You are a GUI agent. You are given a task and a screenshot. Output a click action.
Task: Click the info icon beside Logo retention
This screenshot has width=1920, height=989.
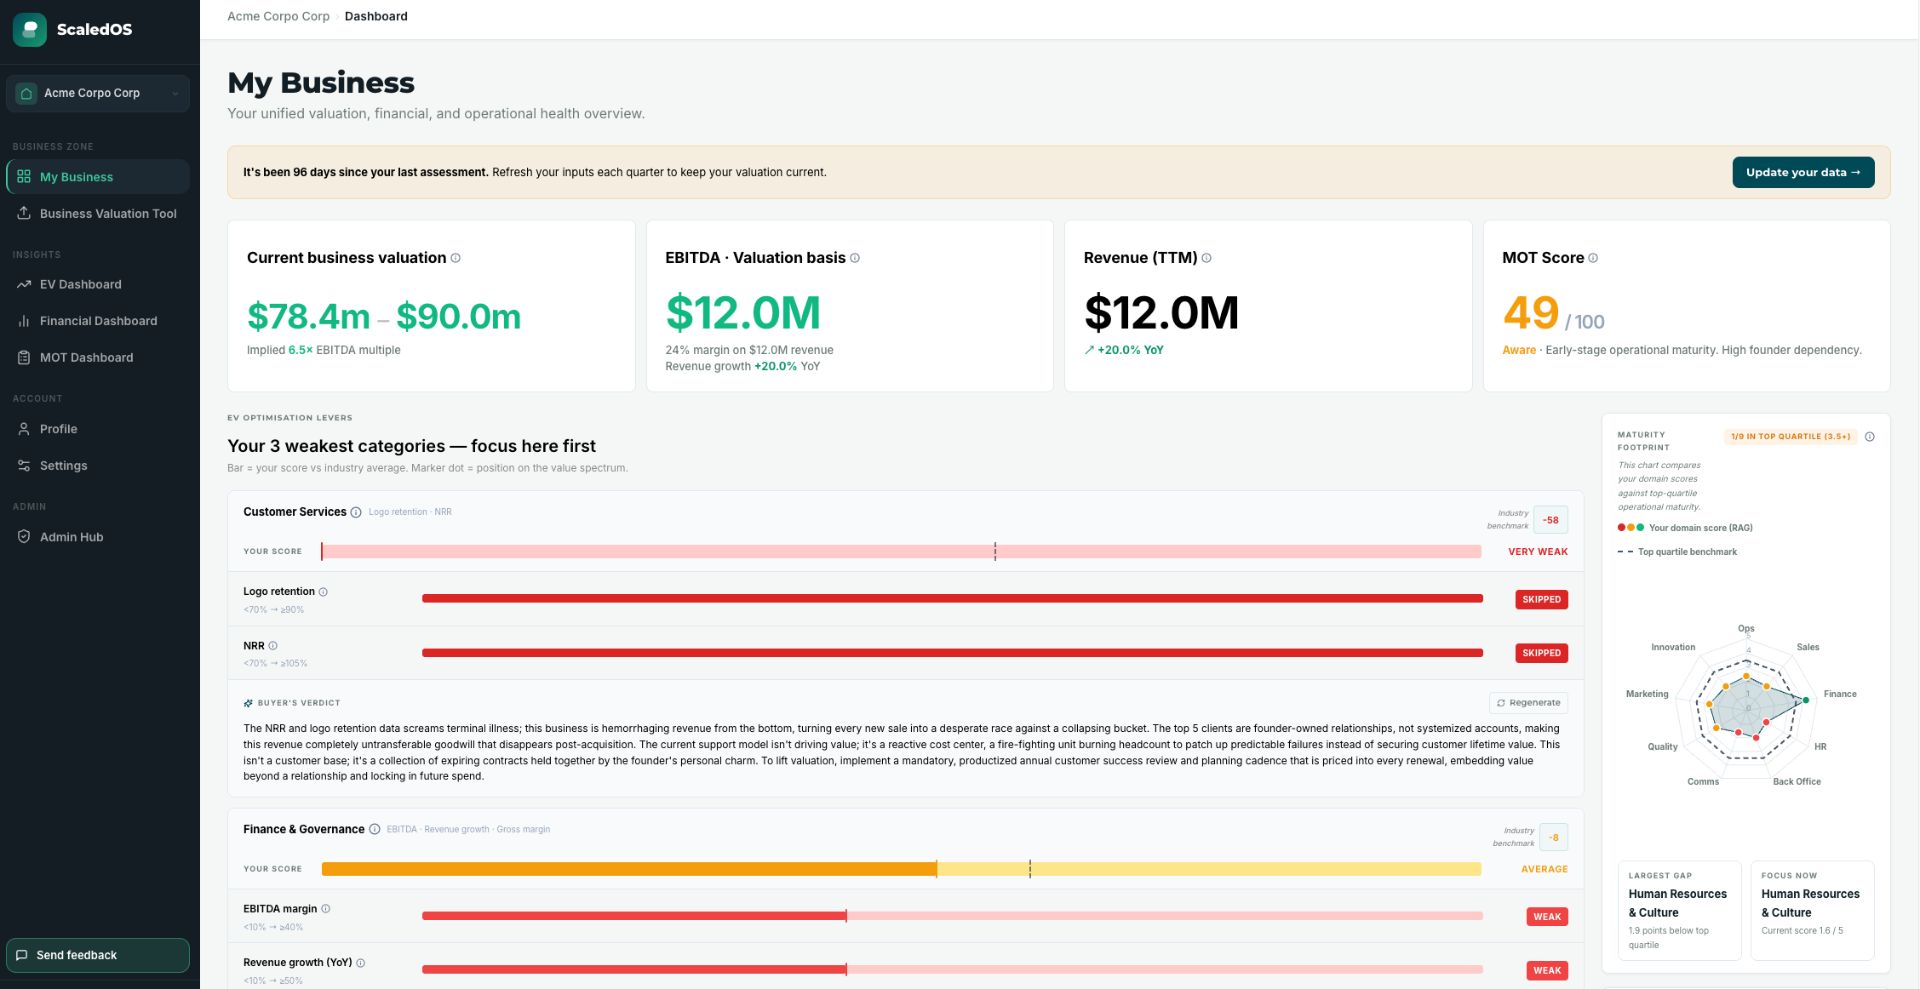323,592
